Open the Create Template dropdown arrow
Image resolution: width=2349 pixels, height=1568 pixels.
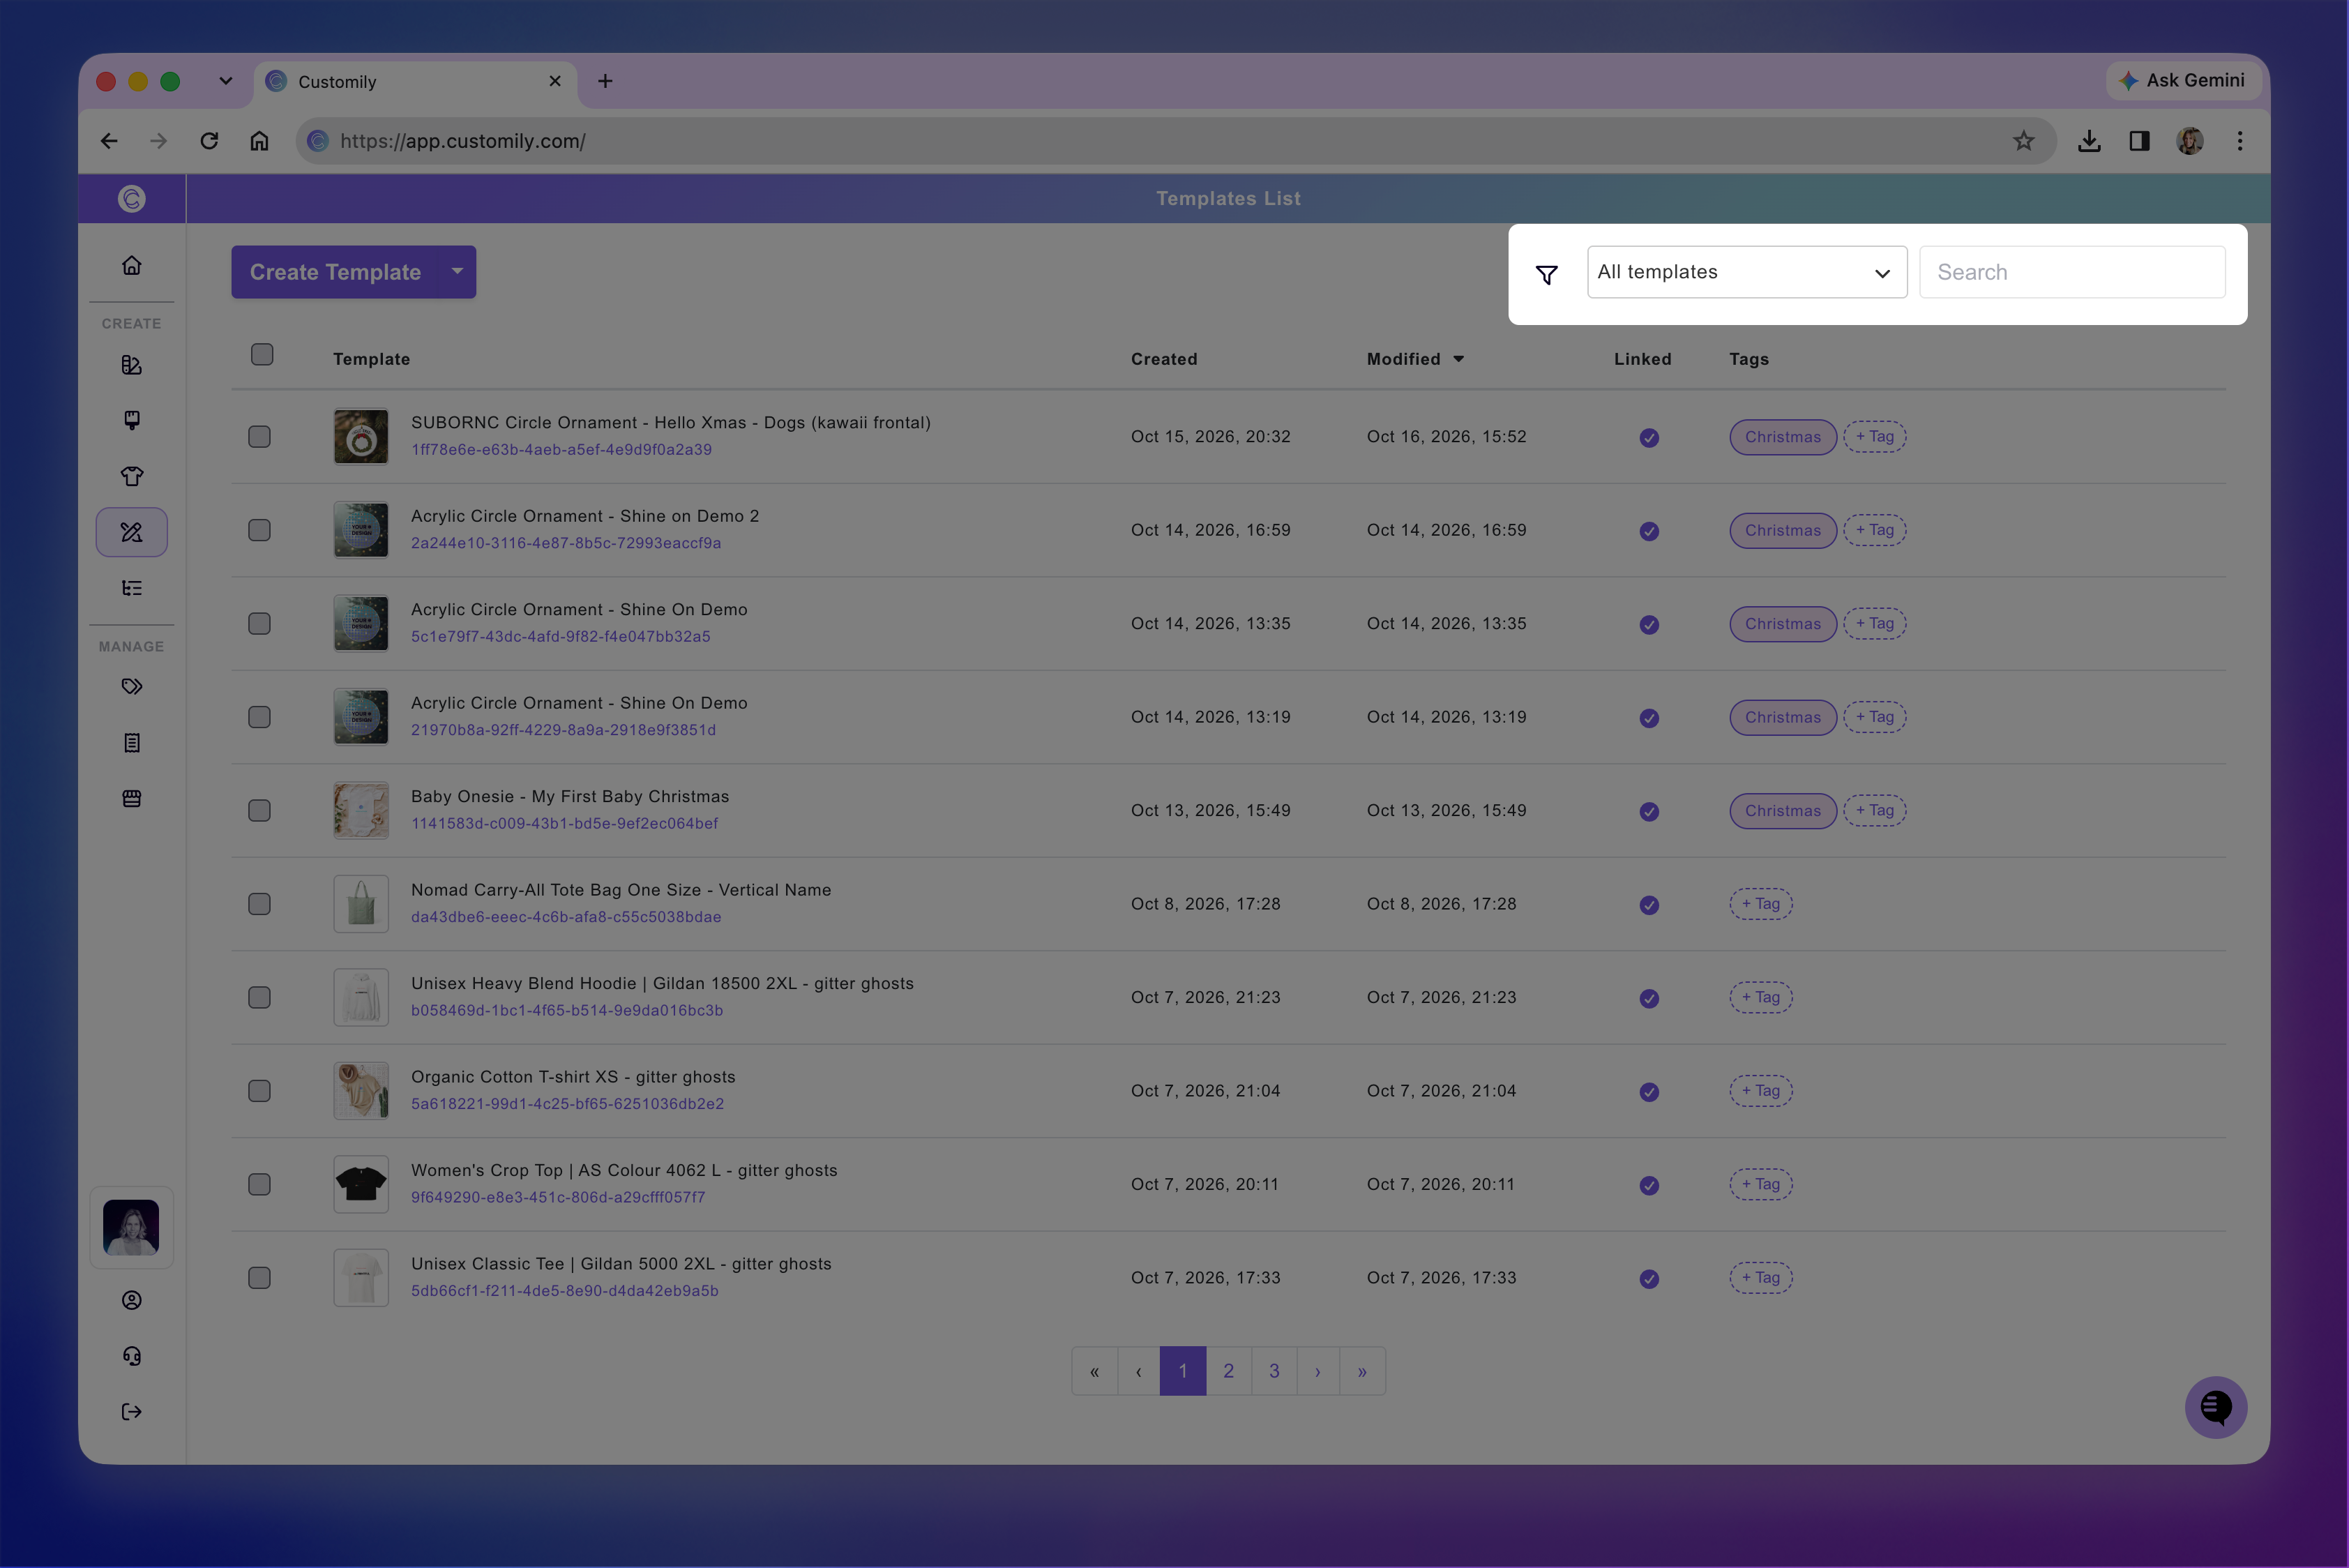[x=457, y=271]
